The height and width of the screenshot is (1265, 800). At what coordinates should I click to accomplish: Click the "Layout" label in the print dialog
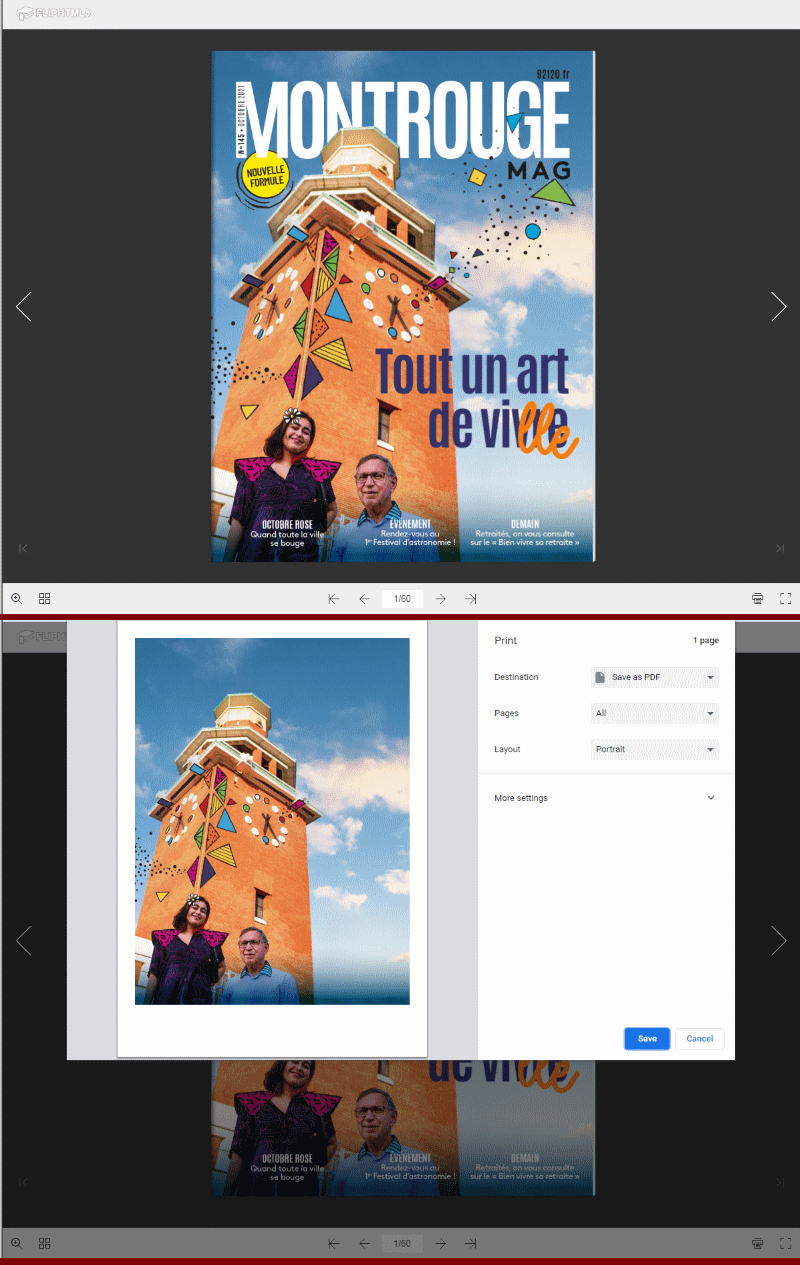pos(507,749)
